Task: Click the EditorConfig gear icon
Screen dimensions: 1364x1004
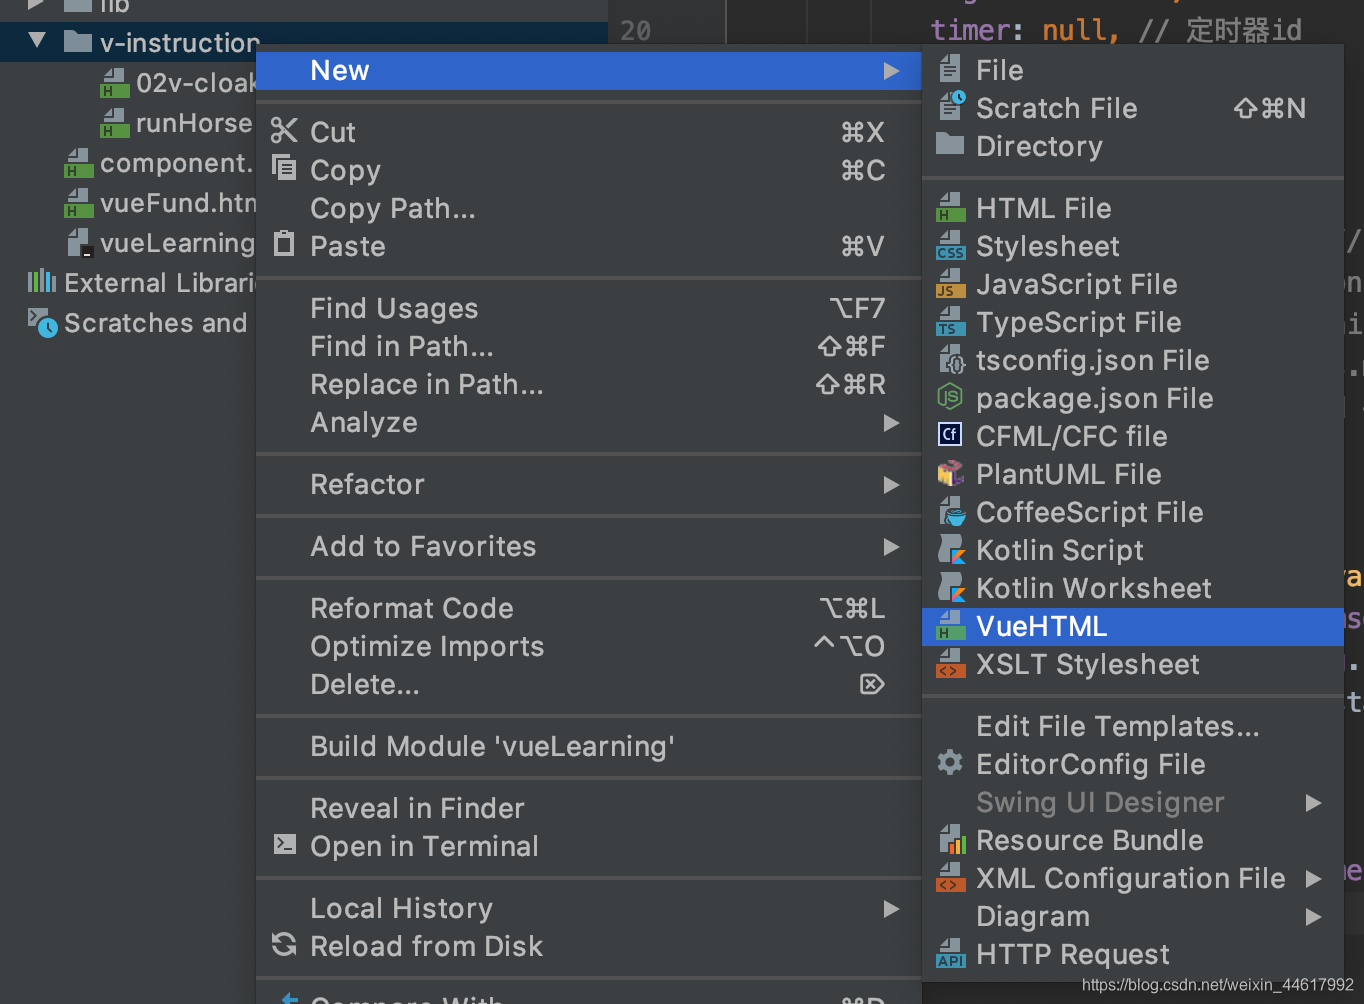Action: (950, 763)
